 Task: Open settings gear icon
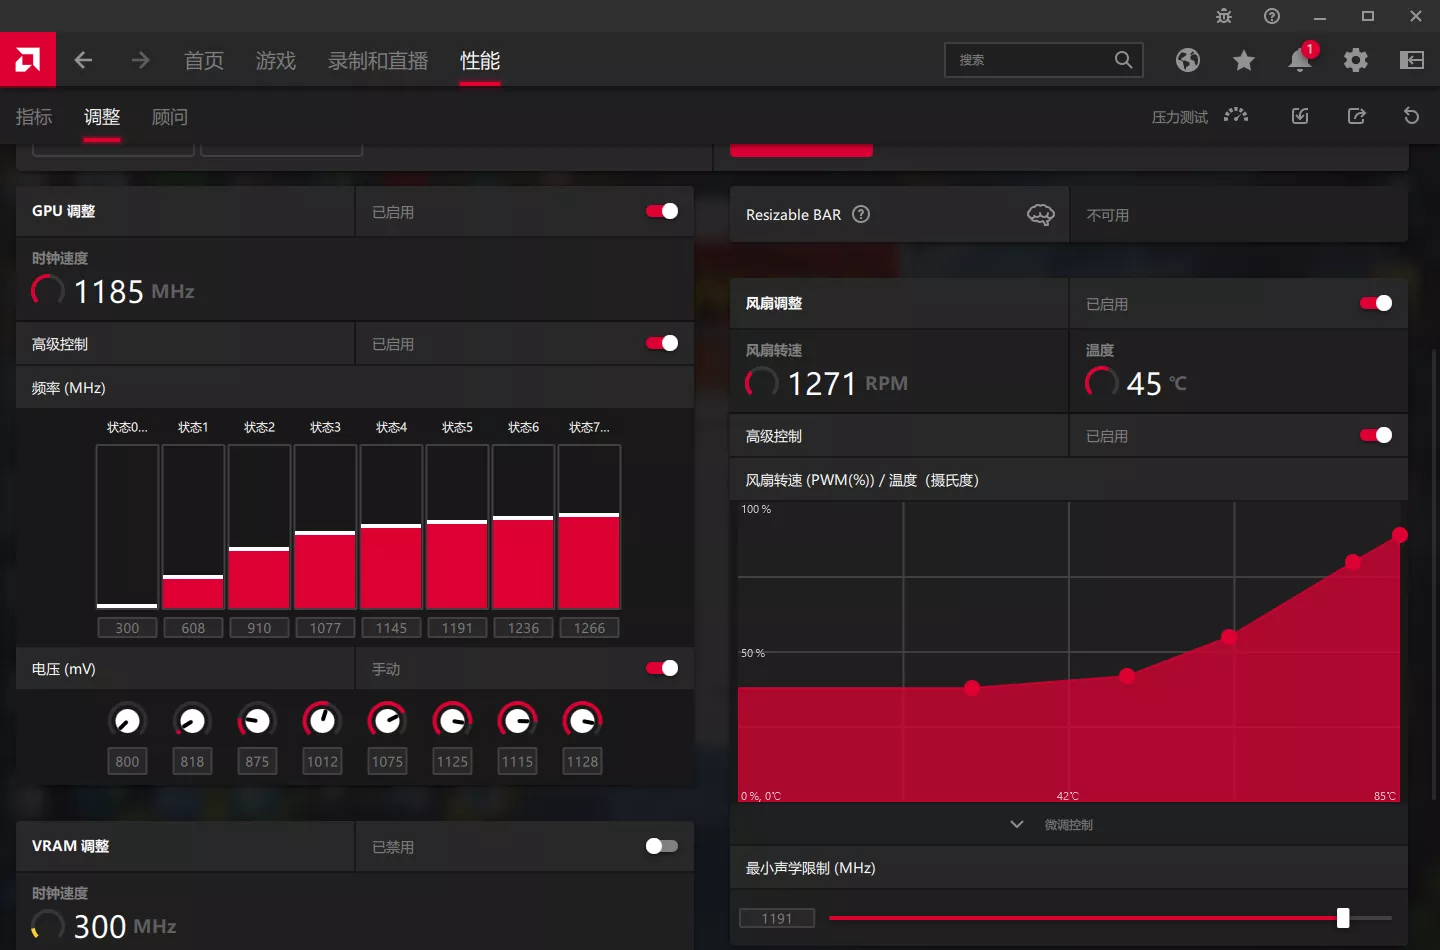[1356, 60]
